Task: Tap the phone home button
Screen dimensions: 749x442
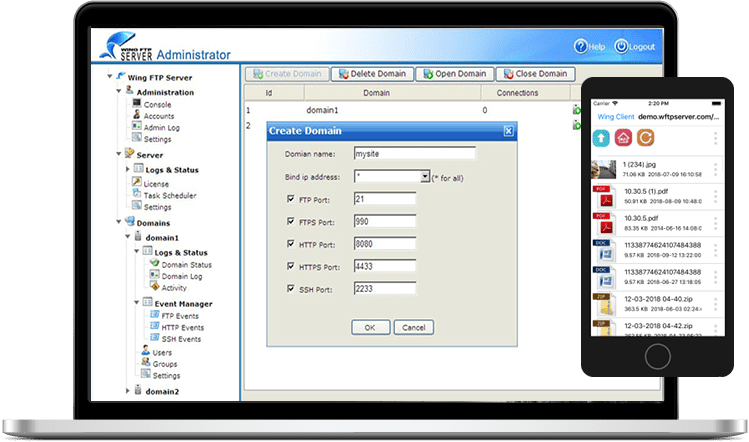Action: coord(657,356)
